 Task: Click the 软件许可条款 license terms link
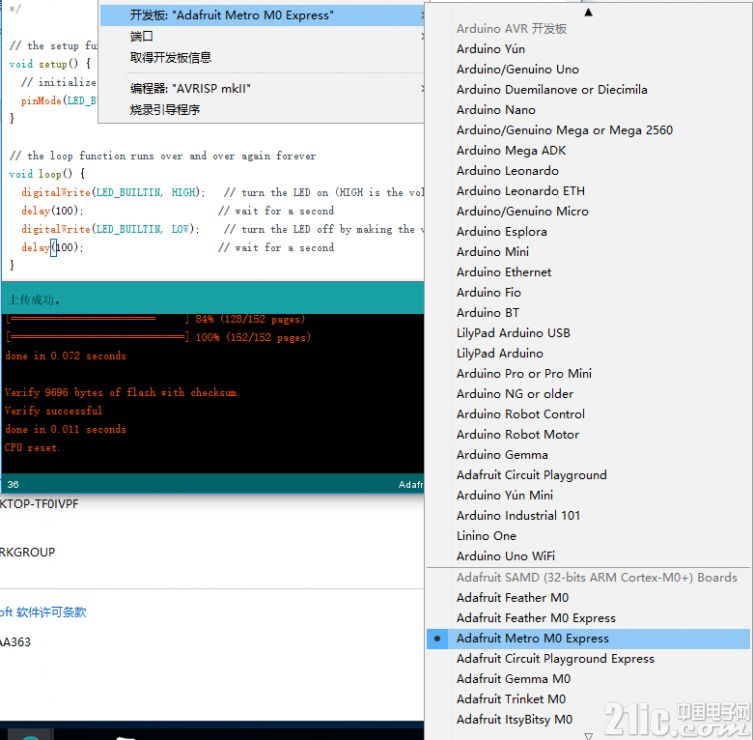click(51, 612)
